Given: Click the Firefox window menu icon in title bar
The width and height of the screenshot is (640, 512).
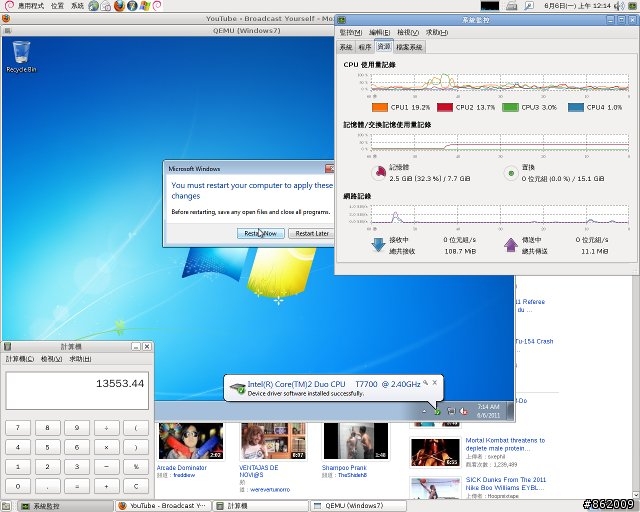Looking at the screenshot, I should pos(6,18).
